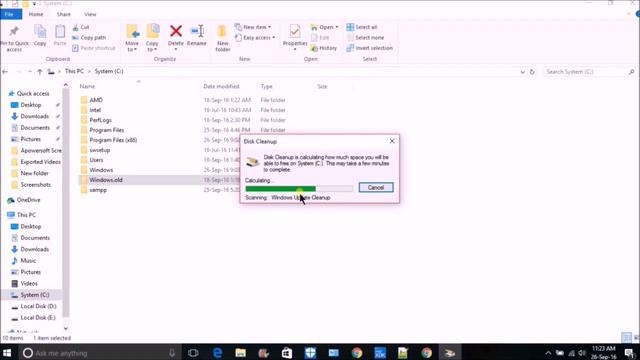Select the Intel folder
The width and height of the screenshot is (640, 360).
95,110
